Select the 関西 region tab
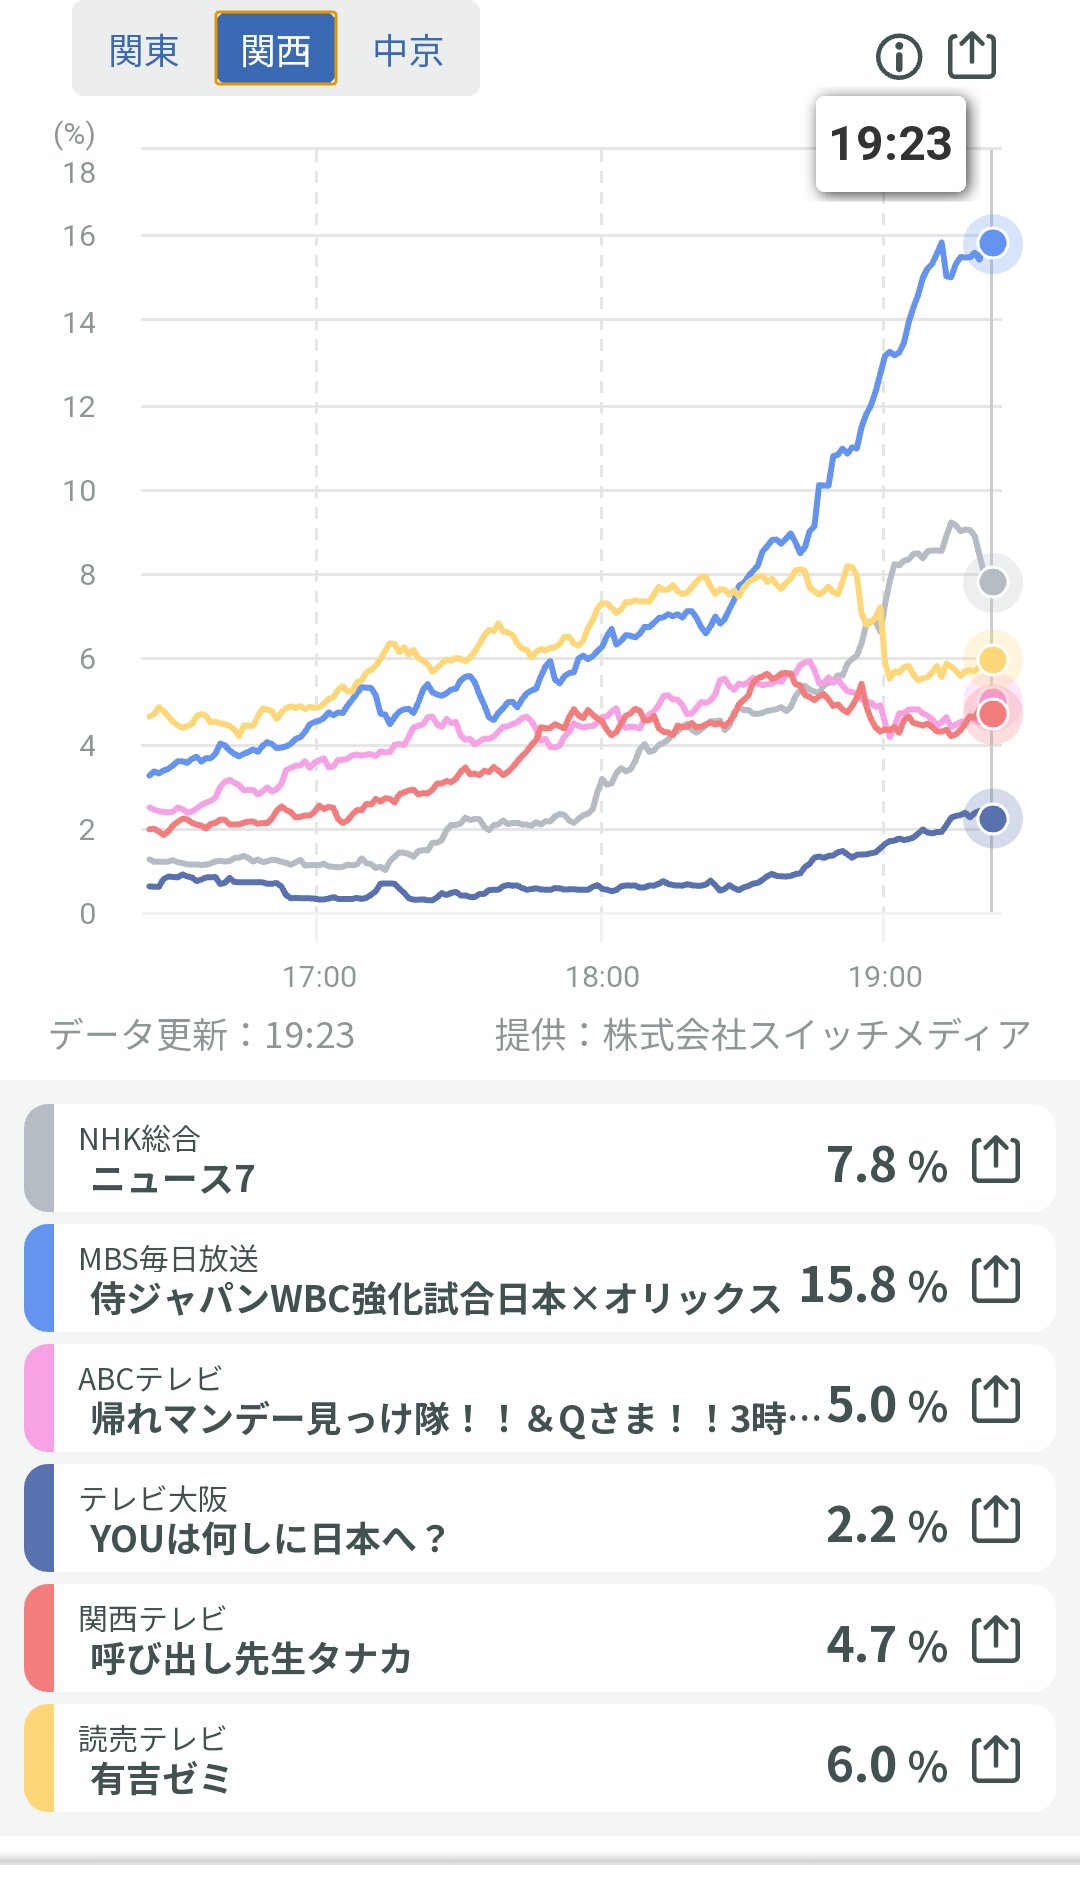The width and height of the screenshot is (1080, 1896). click(276, 50)
